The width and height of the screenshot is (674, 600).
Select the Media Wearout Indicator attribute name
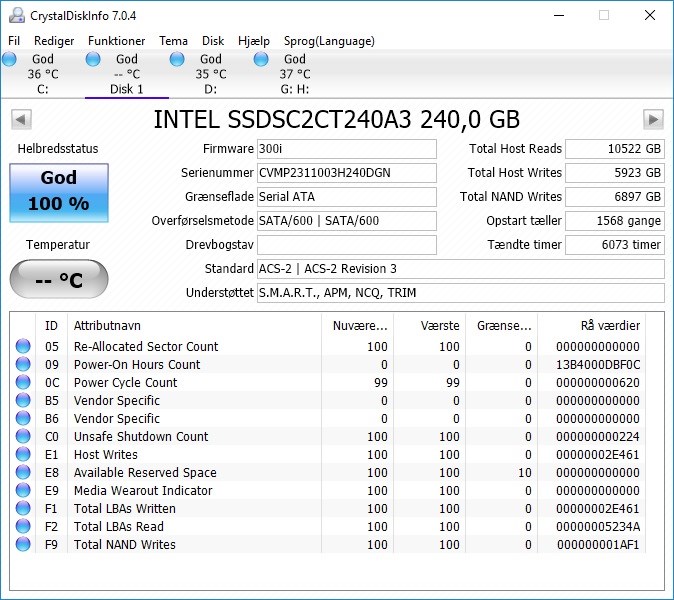click(x=143, y=491)
